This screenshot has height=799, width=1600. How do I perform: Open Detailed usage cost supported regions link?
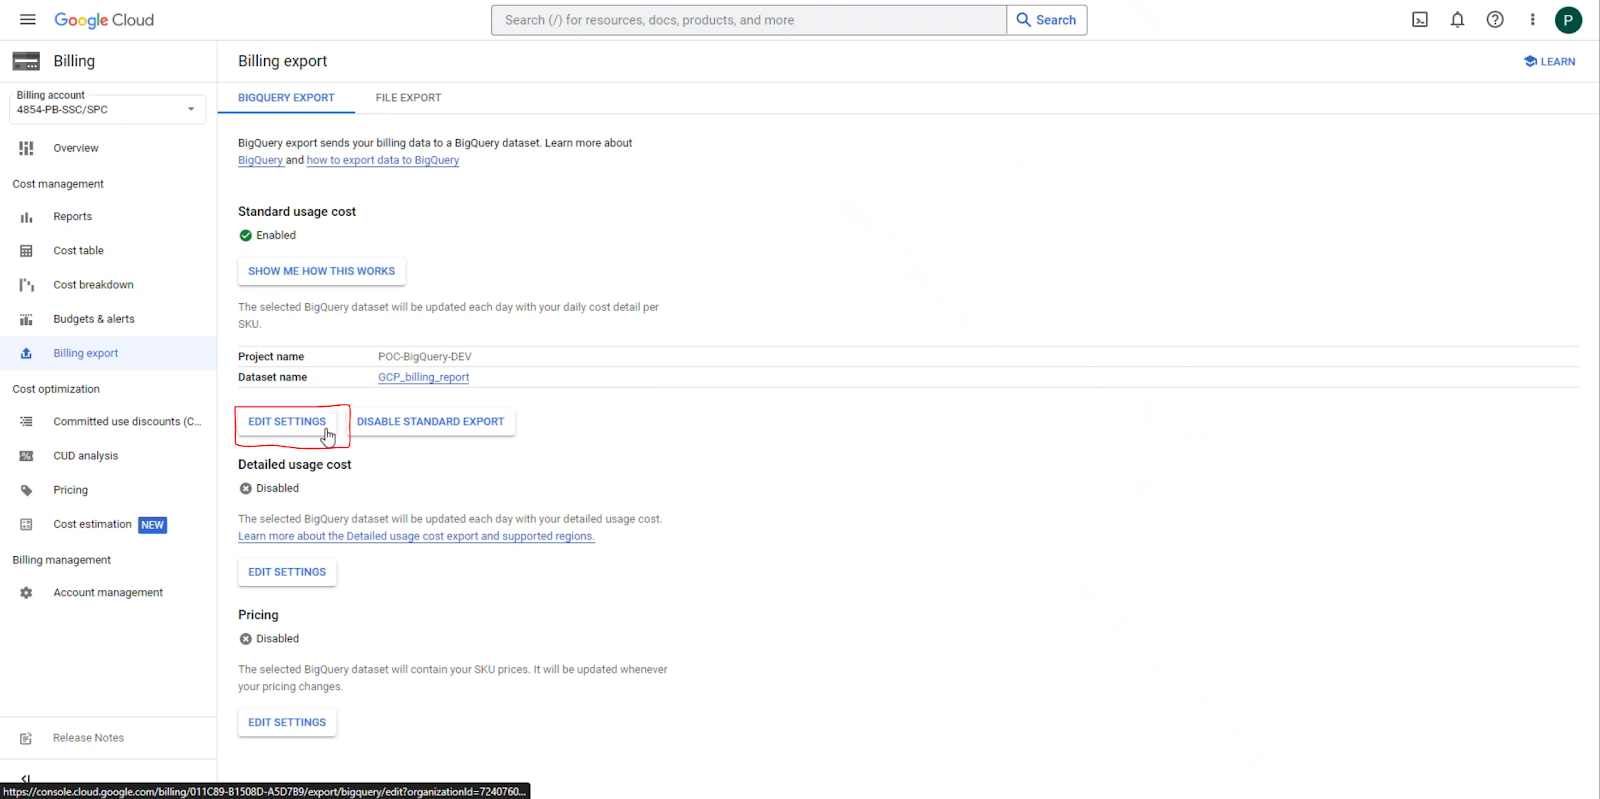(416, 536)
